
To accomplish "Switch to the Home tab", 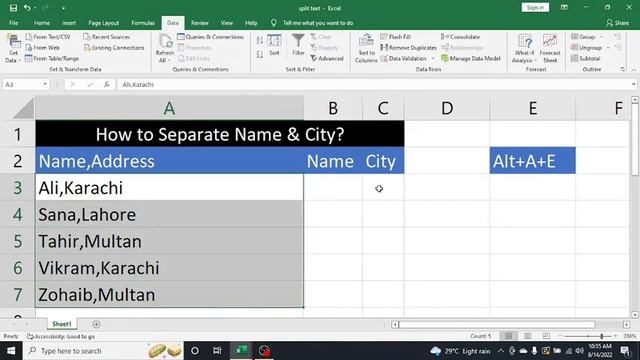I will [42, 23].
